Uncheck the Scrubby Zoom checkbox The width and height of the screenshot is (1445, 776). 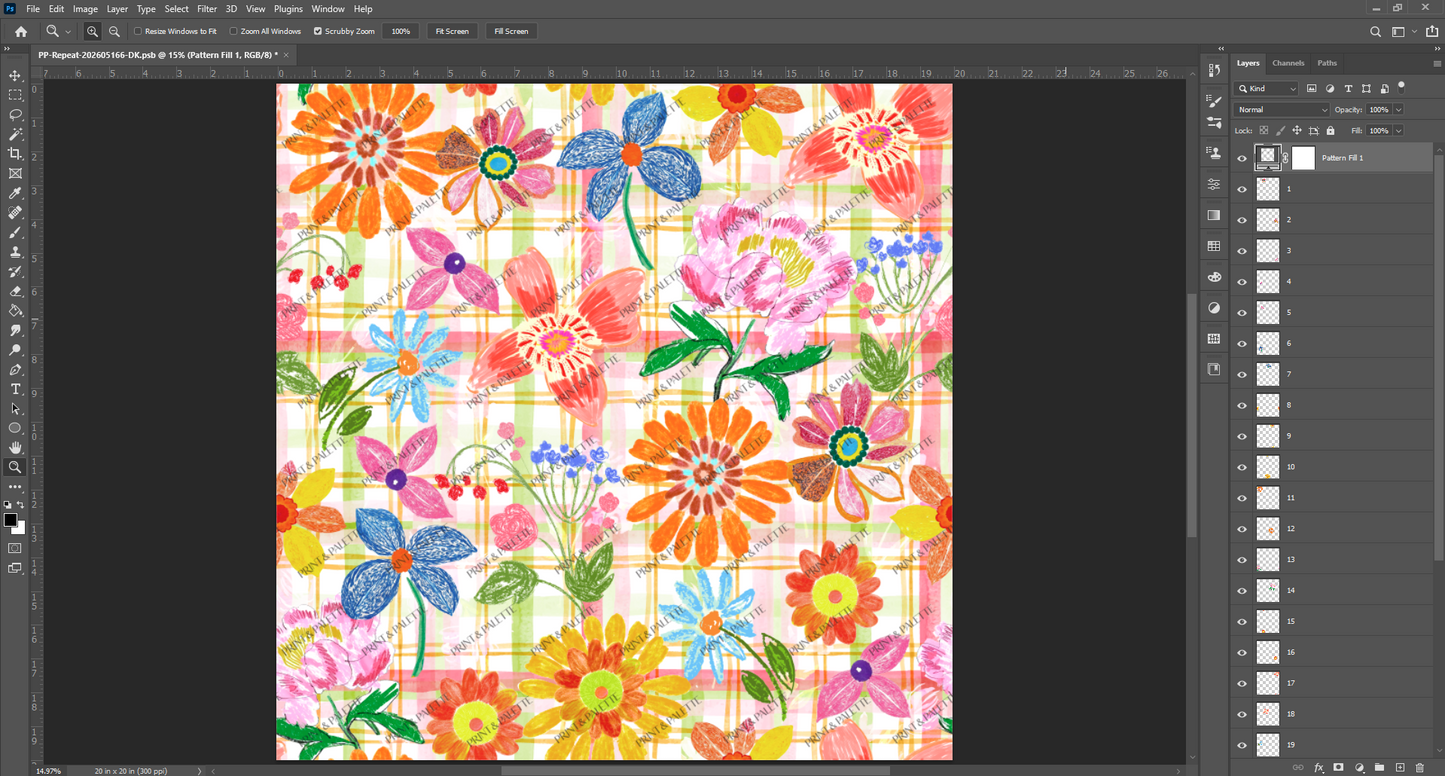(x=318, y=31)
